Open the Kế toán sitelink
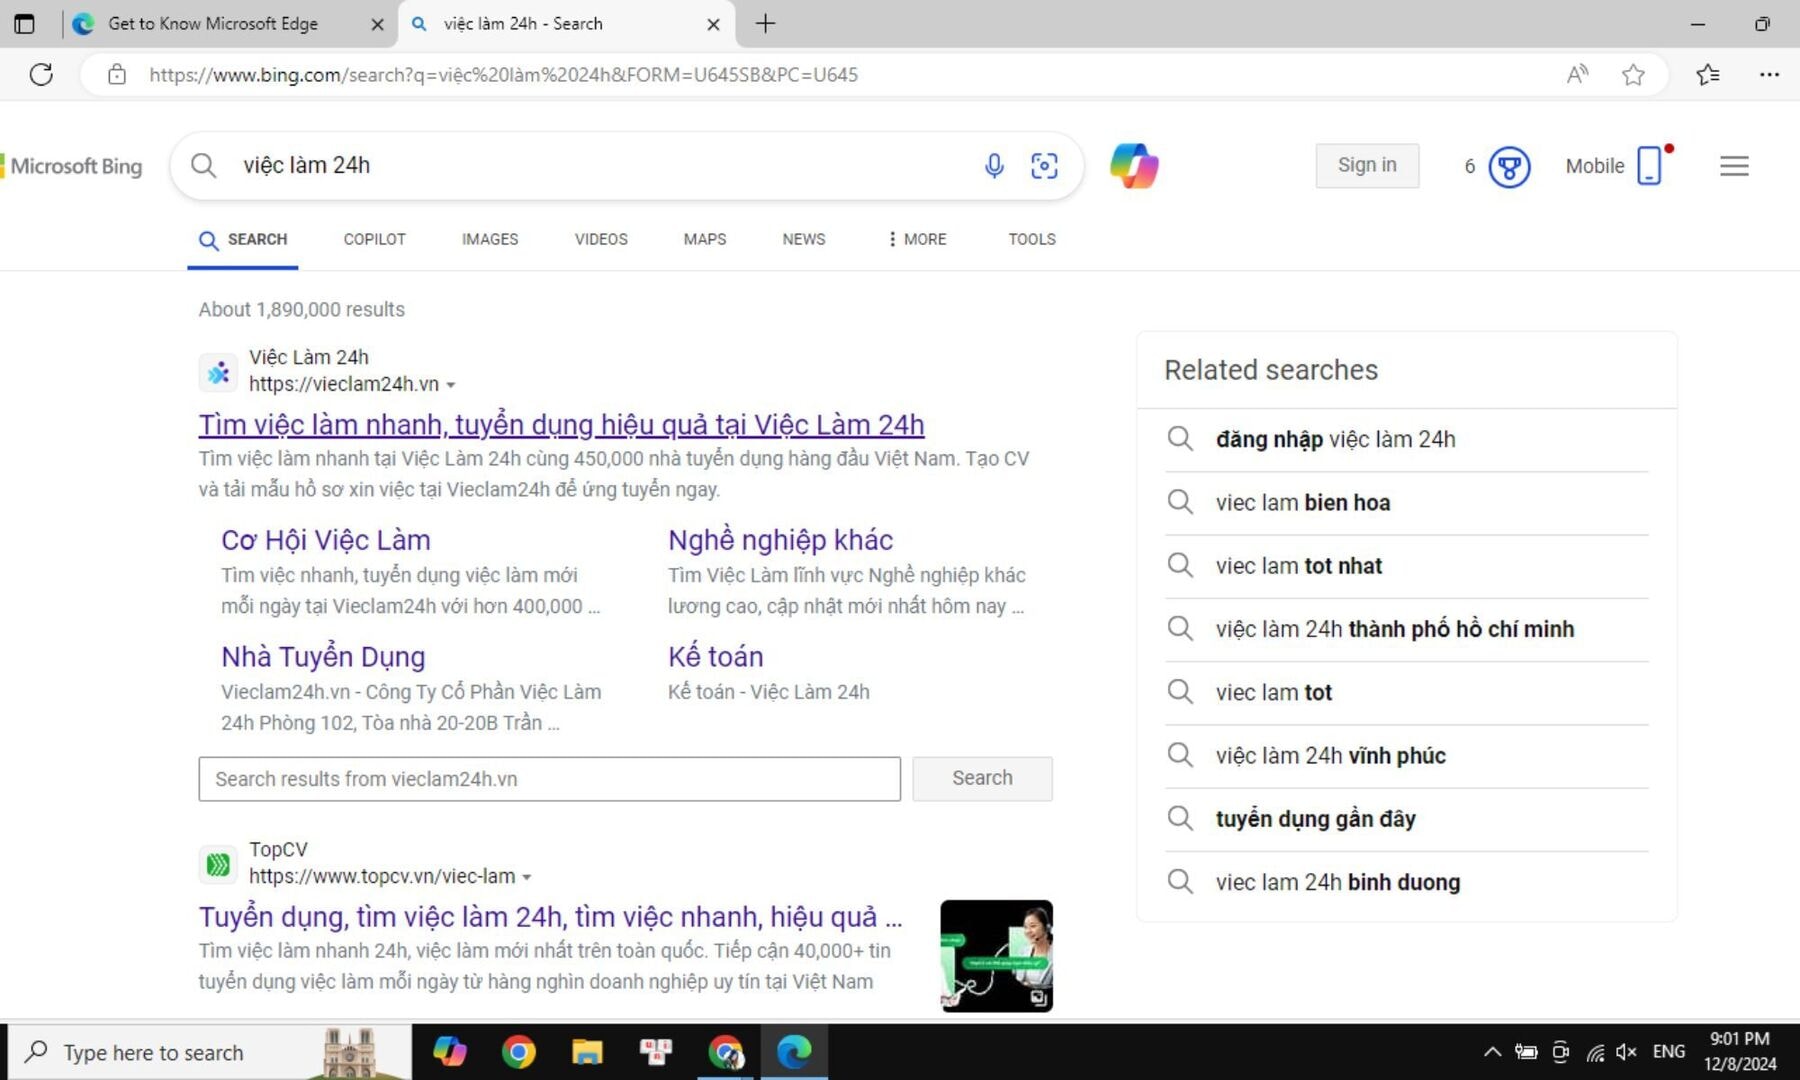The height and width of the screenshot is (1080, 1800). coord(716,657)
